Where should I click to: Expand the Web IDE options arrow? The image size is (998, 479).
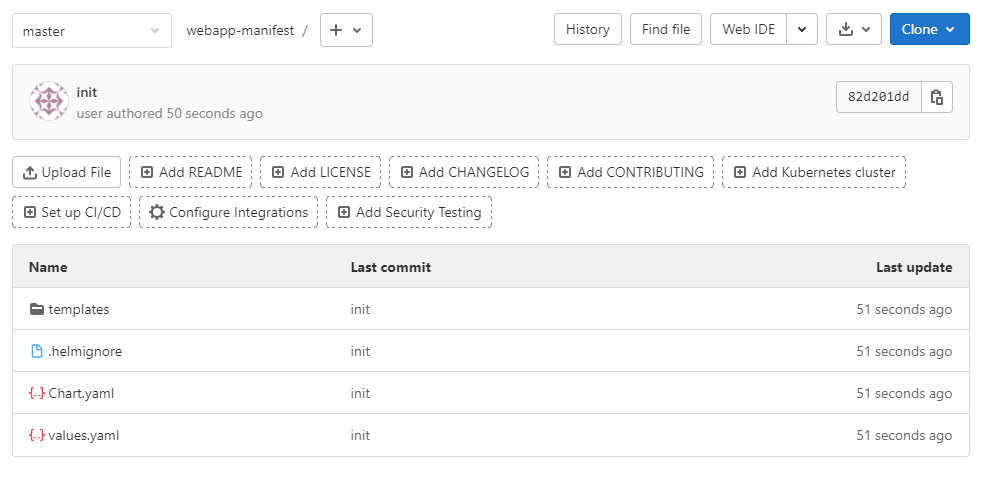pos(802,30)
